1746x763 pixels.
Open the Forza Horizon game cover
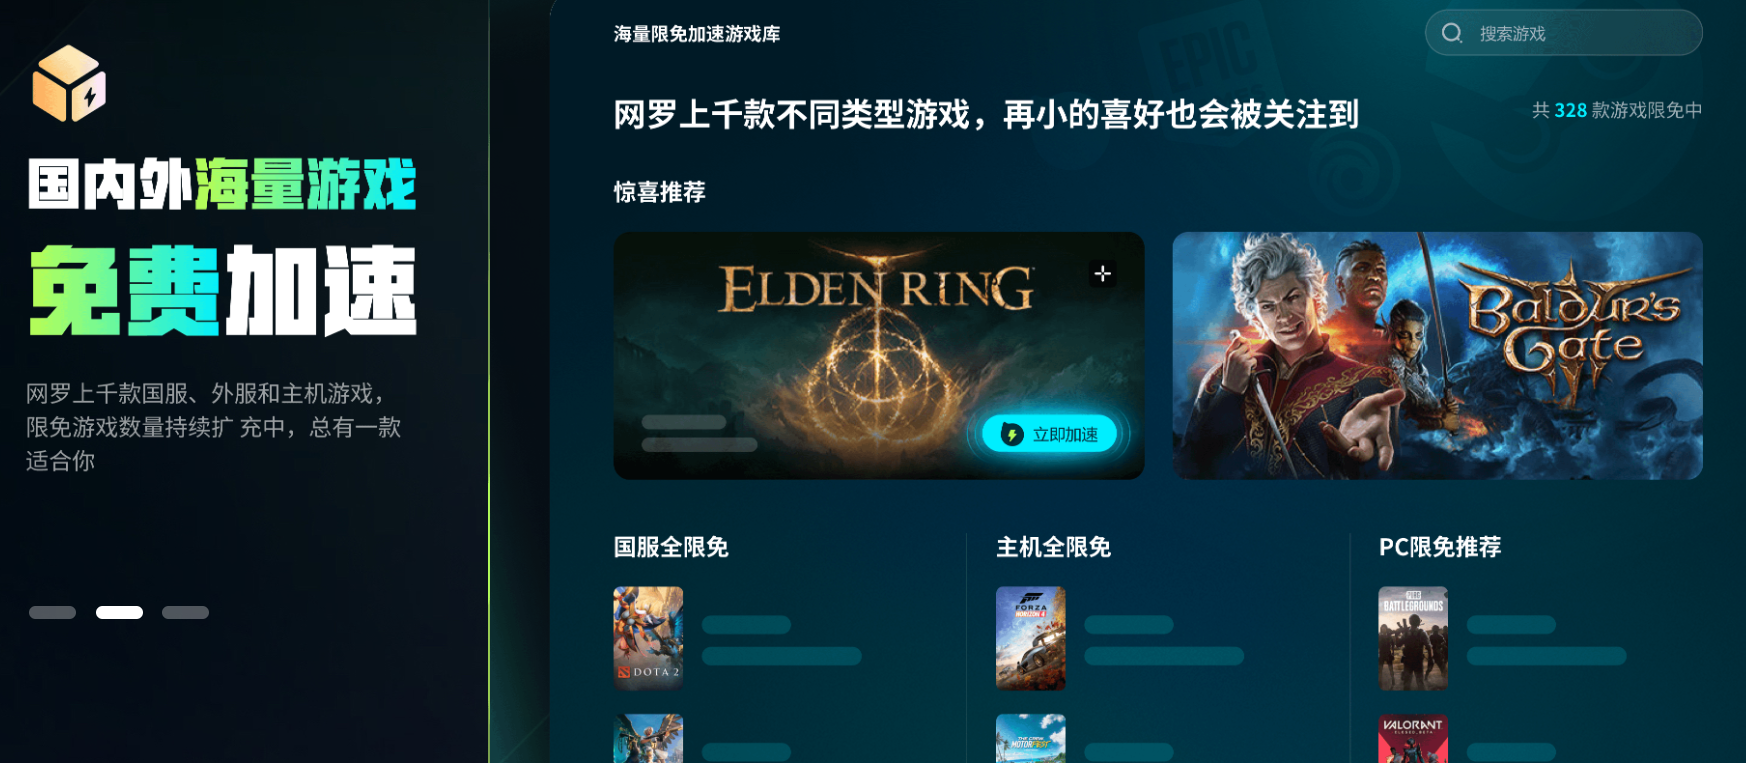click(1030, 638)
